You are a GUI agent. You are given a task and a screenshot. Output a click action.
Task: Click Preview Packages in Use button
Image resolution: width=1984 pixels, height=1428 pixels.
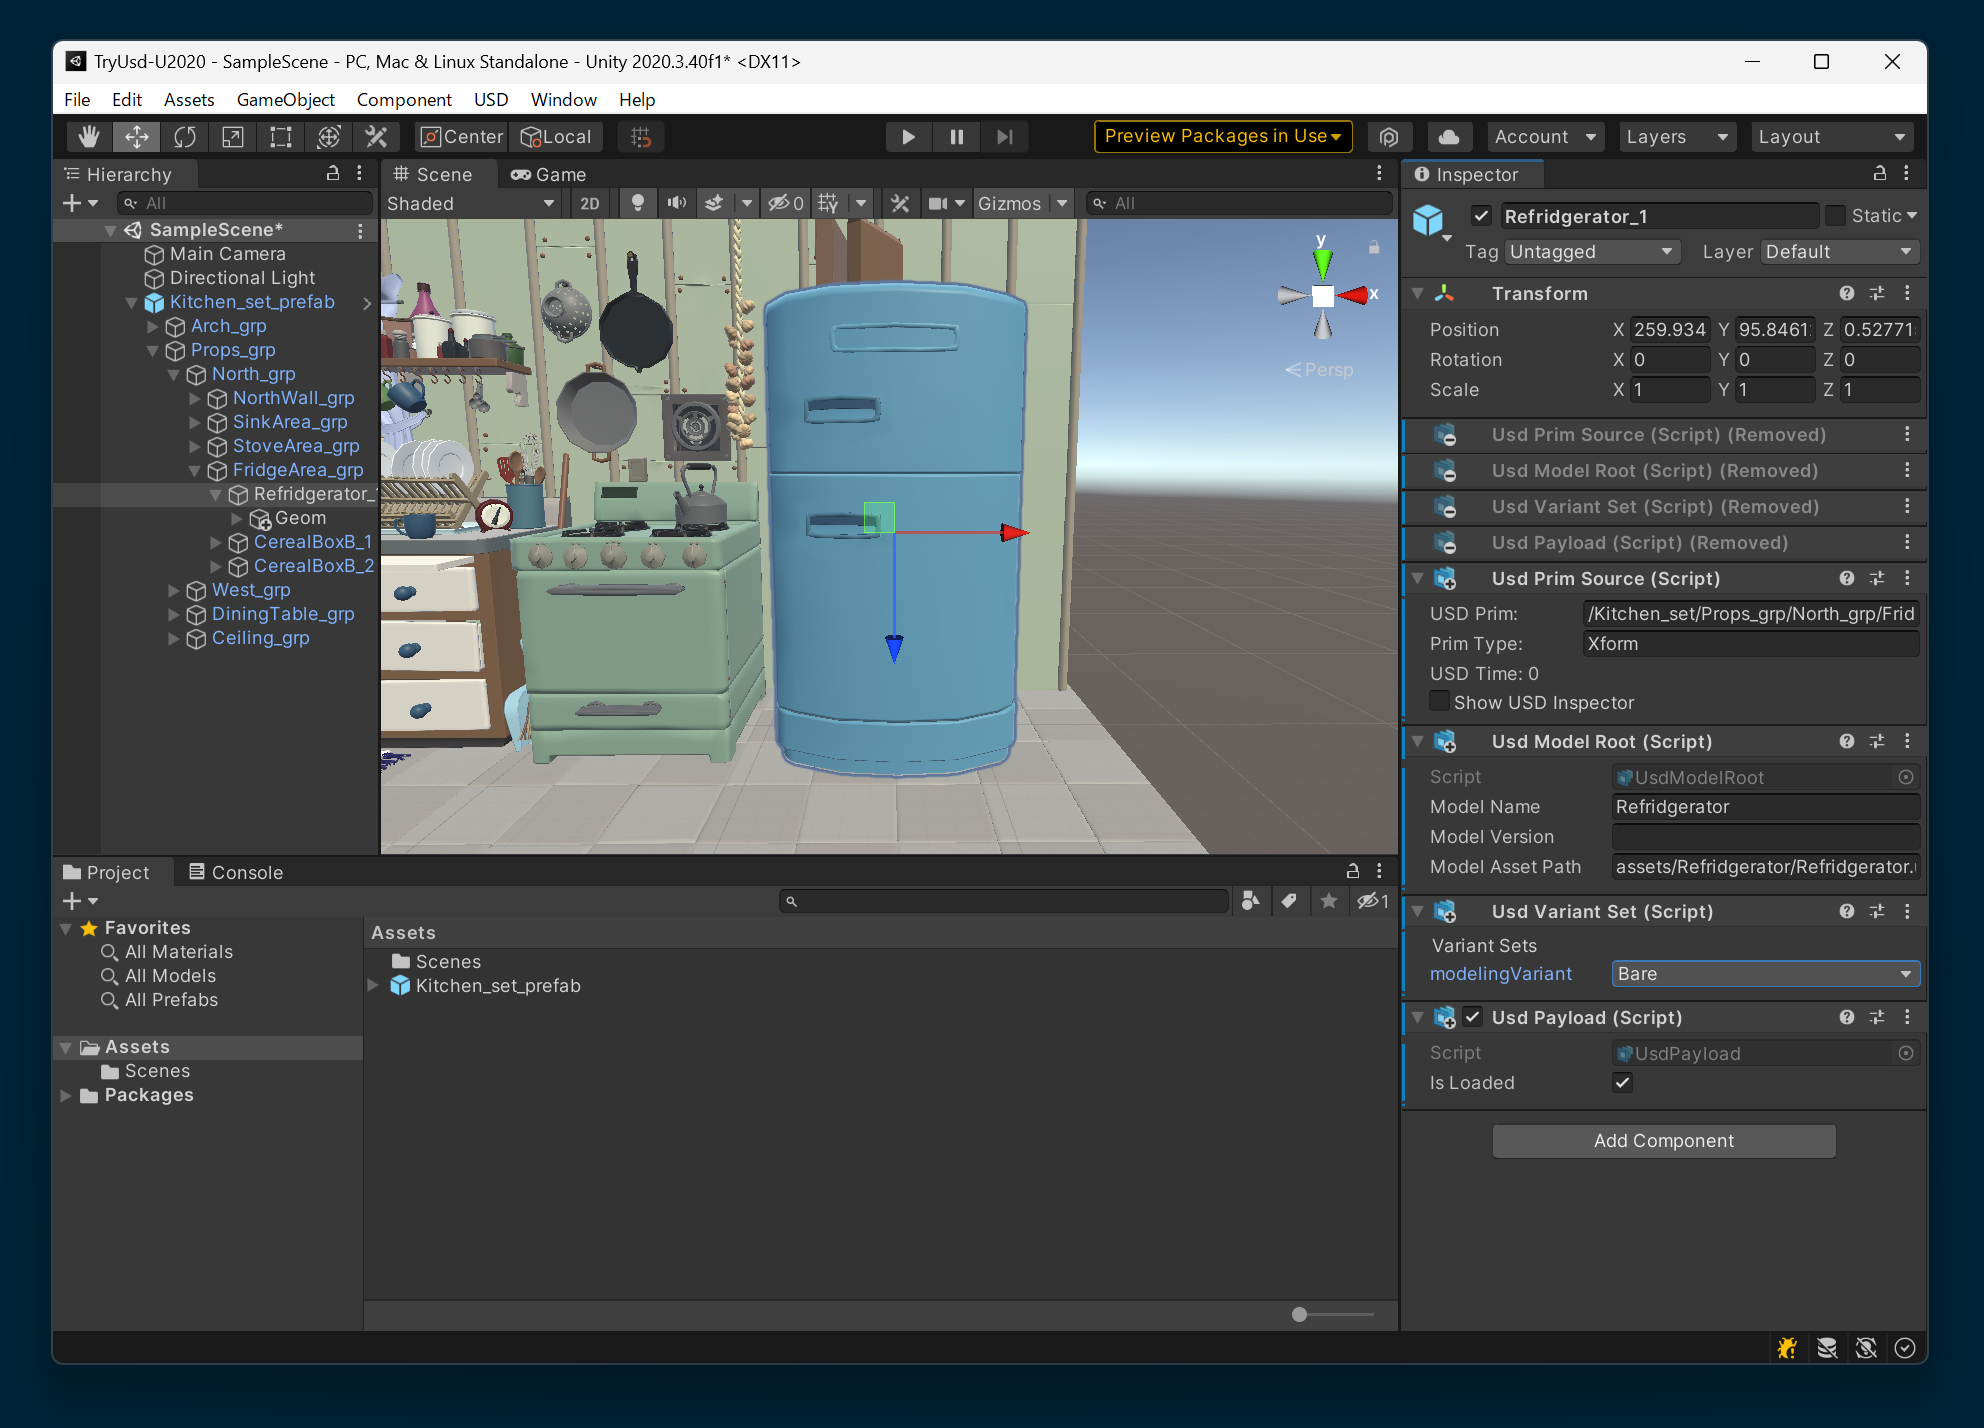[1222, 136]
